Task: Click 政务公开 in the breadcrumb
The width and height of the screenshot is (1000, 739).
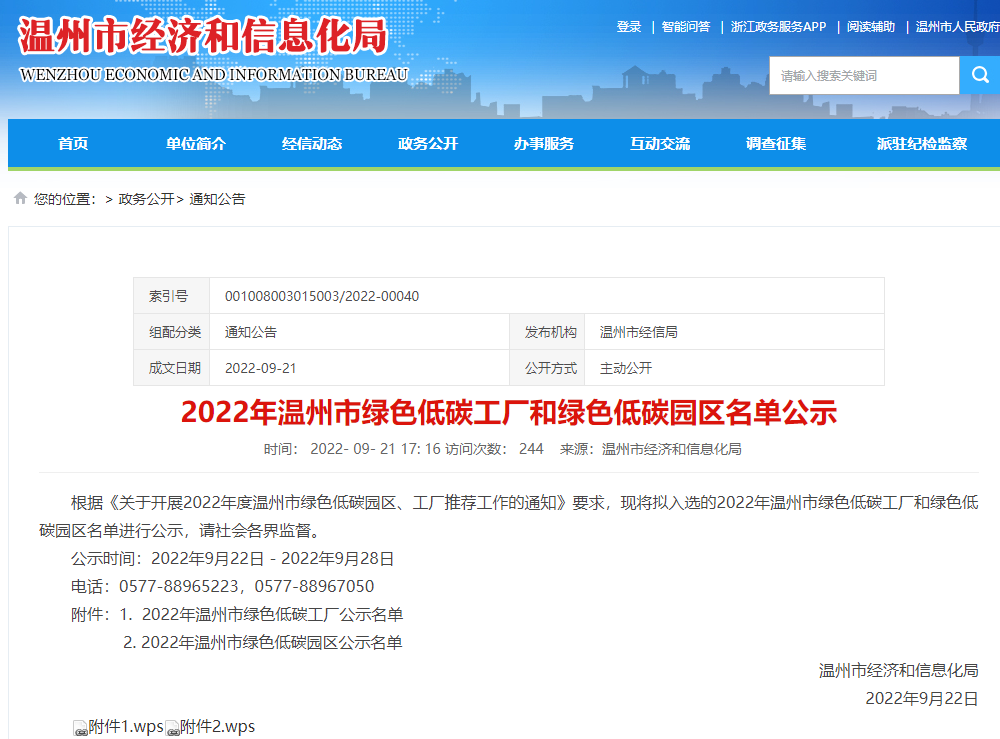Action: pyautogui.click(x=147, y=199)
